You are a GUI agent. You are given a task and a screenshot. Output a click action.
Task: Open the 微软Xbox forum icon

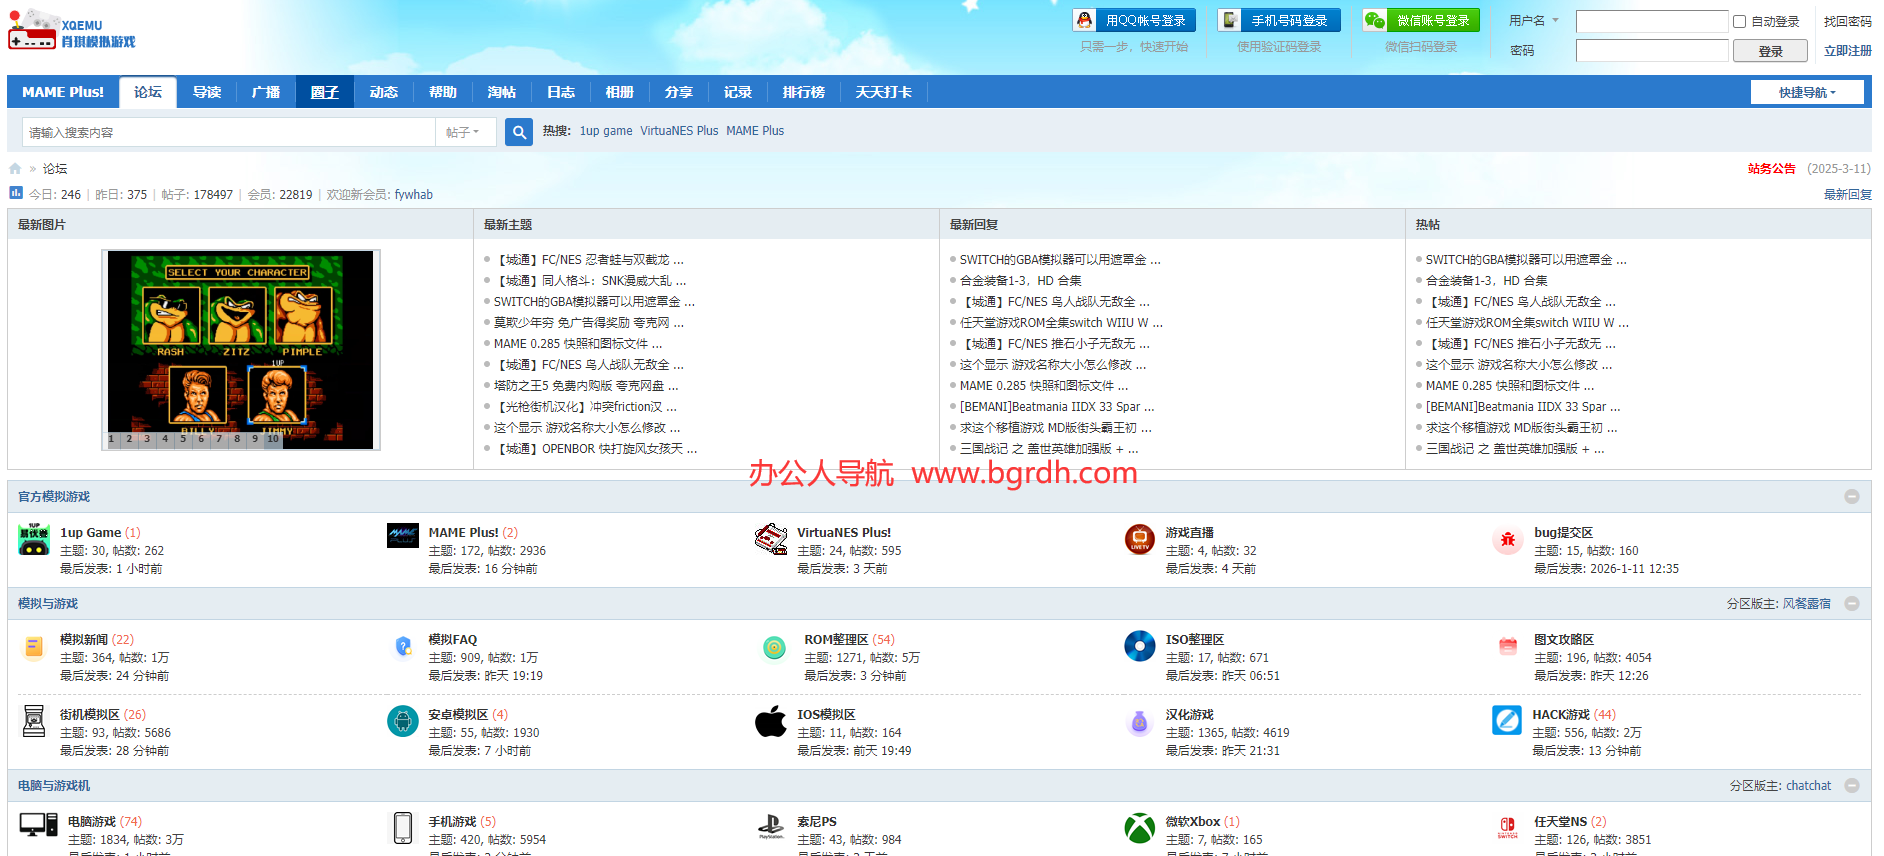(x=1140, y=828)
